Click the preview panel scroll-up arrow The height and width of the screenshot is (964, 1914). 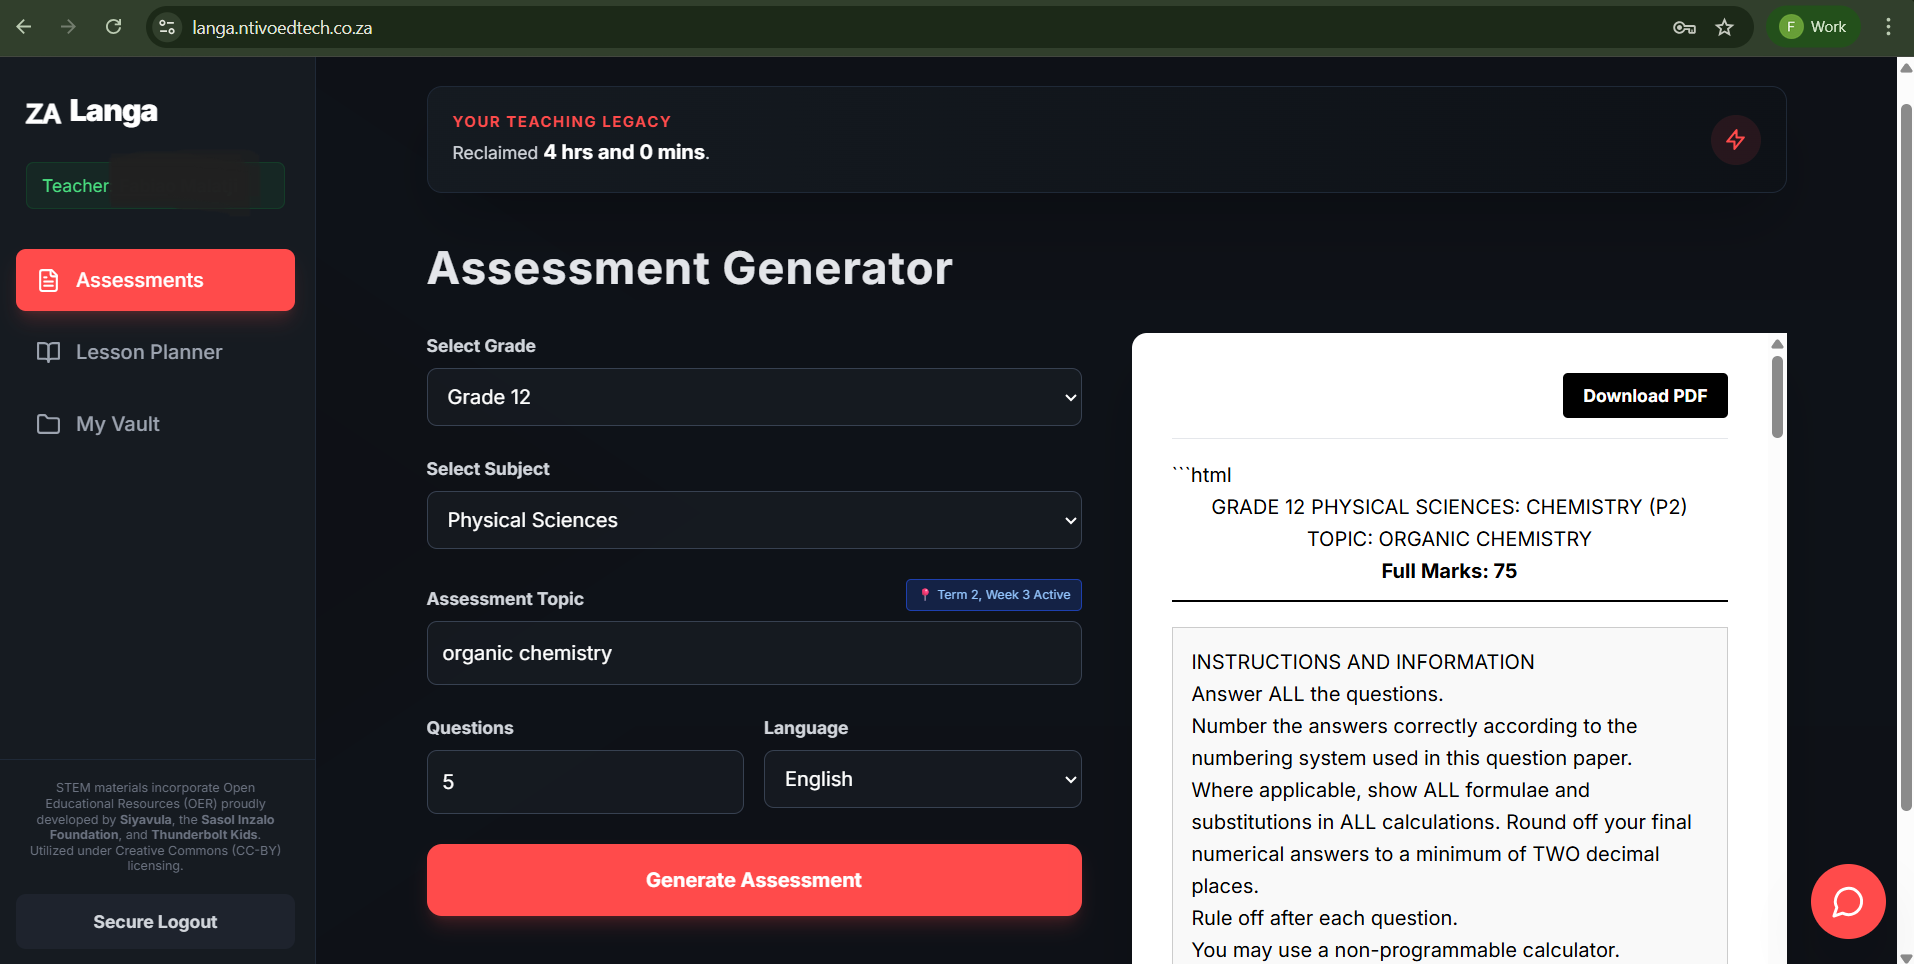(x=1777, y=344)
